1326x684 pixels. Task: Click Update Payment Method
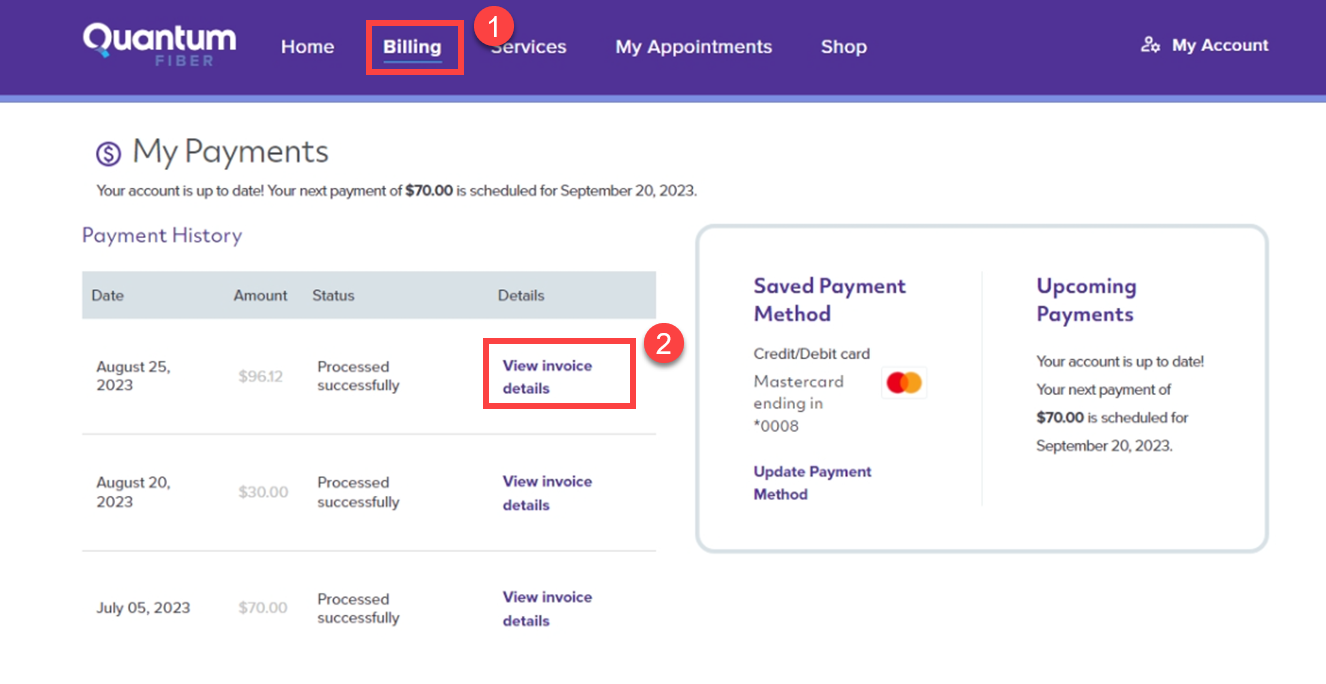click(x=812, y=483)
